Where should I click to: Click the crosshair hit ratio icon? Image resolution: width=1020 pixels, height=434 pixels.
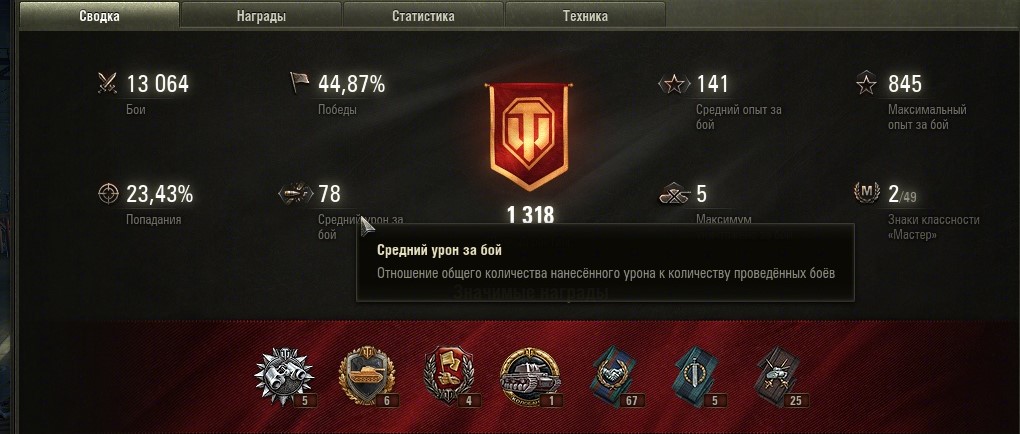click(x=107, y=193)
